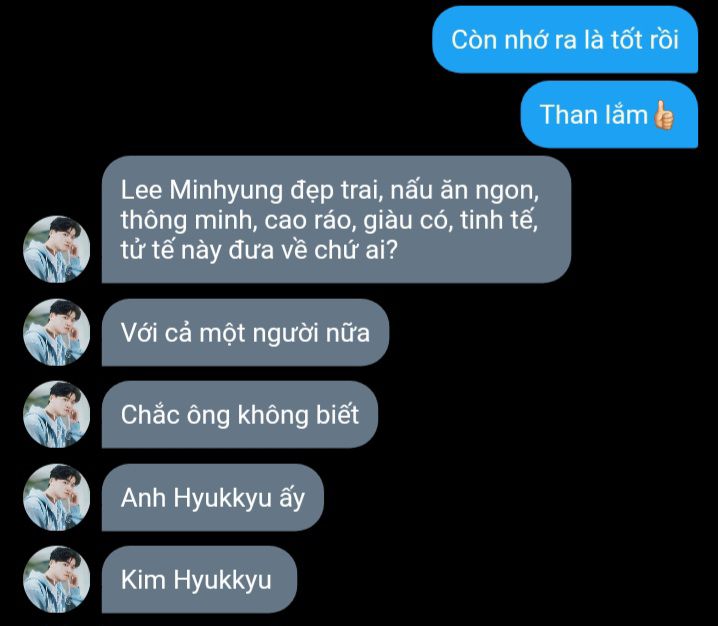Select the "Anh Hyukkyu ấy" message bubble
718x626 pixels.
pos(212,497)
